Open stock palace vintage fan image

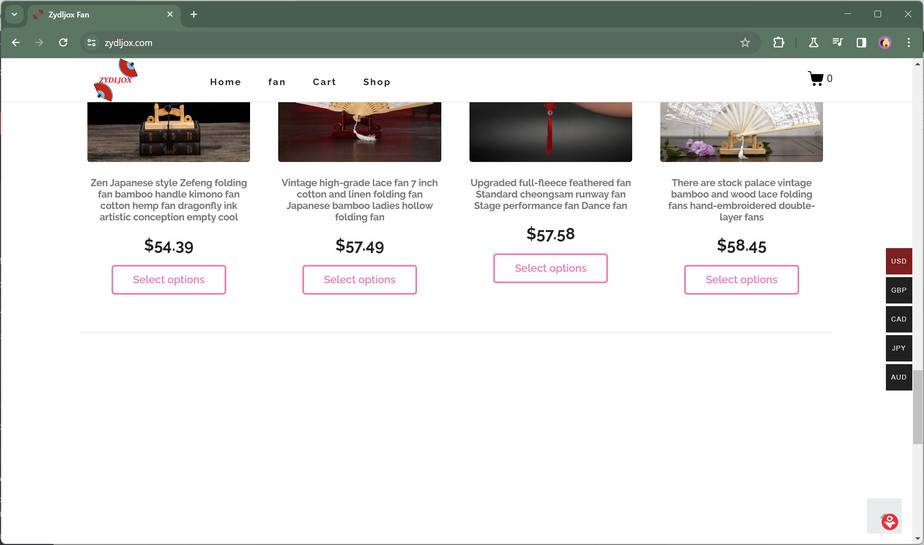point(741,132)
